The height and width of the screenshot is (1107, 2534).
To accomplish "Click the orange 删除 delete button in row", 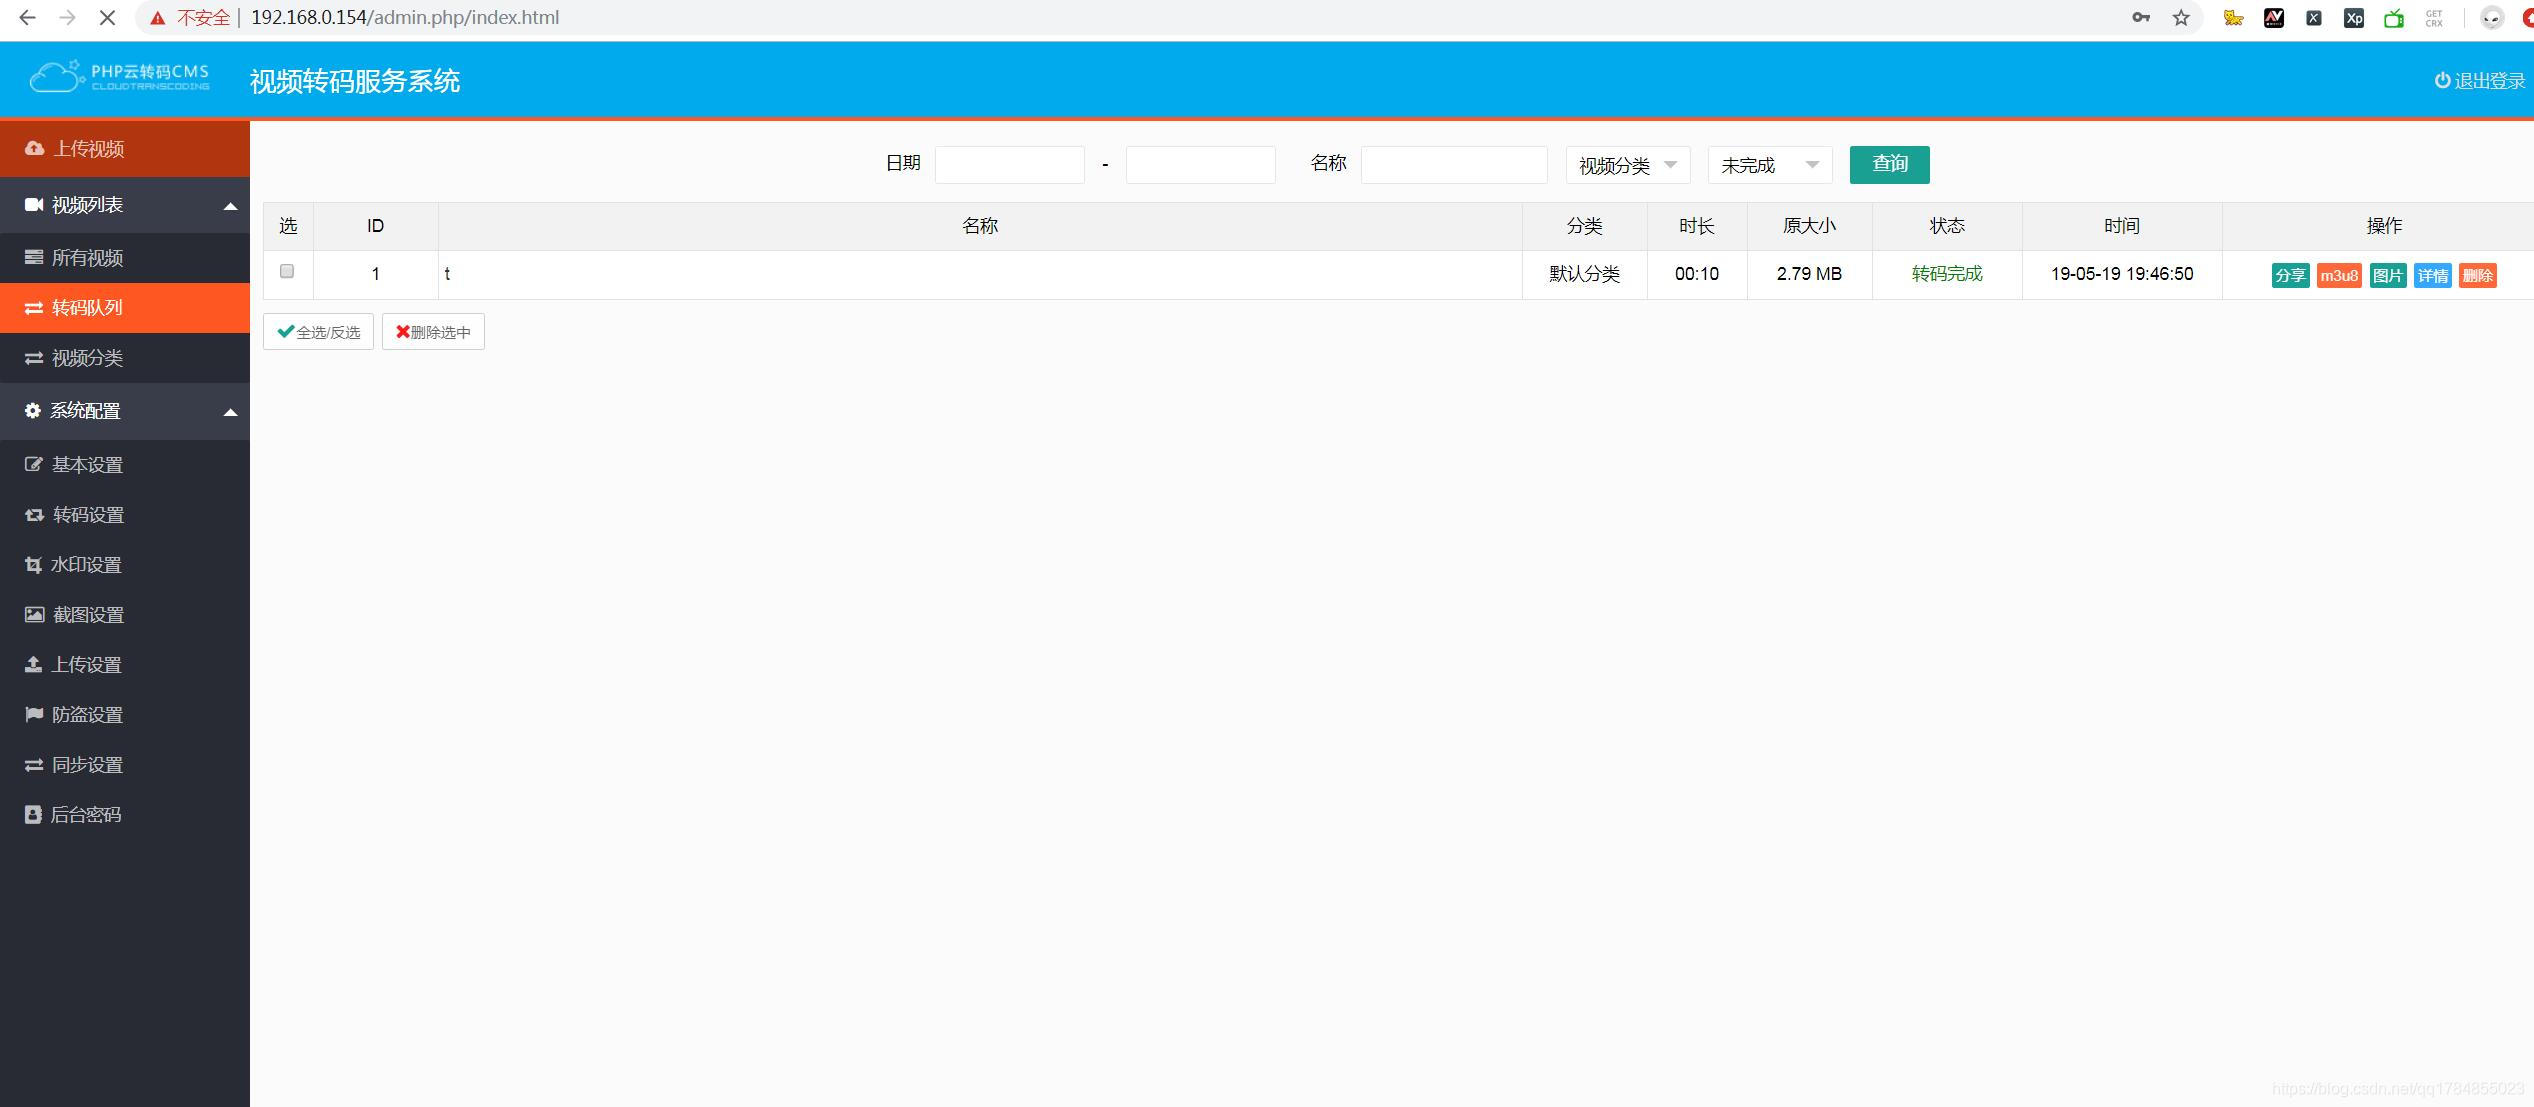I will [2477, 276].
